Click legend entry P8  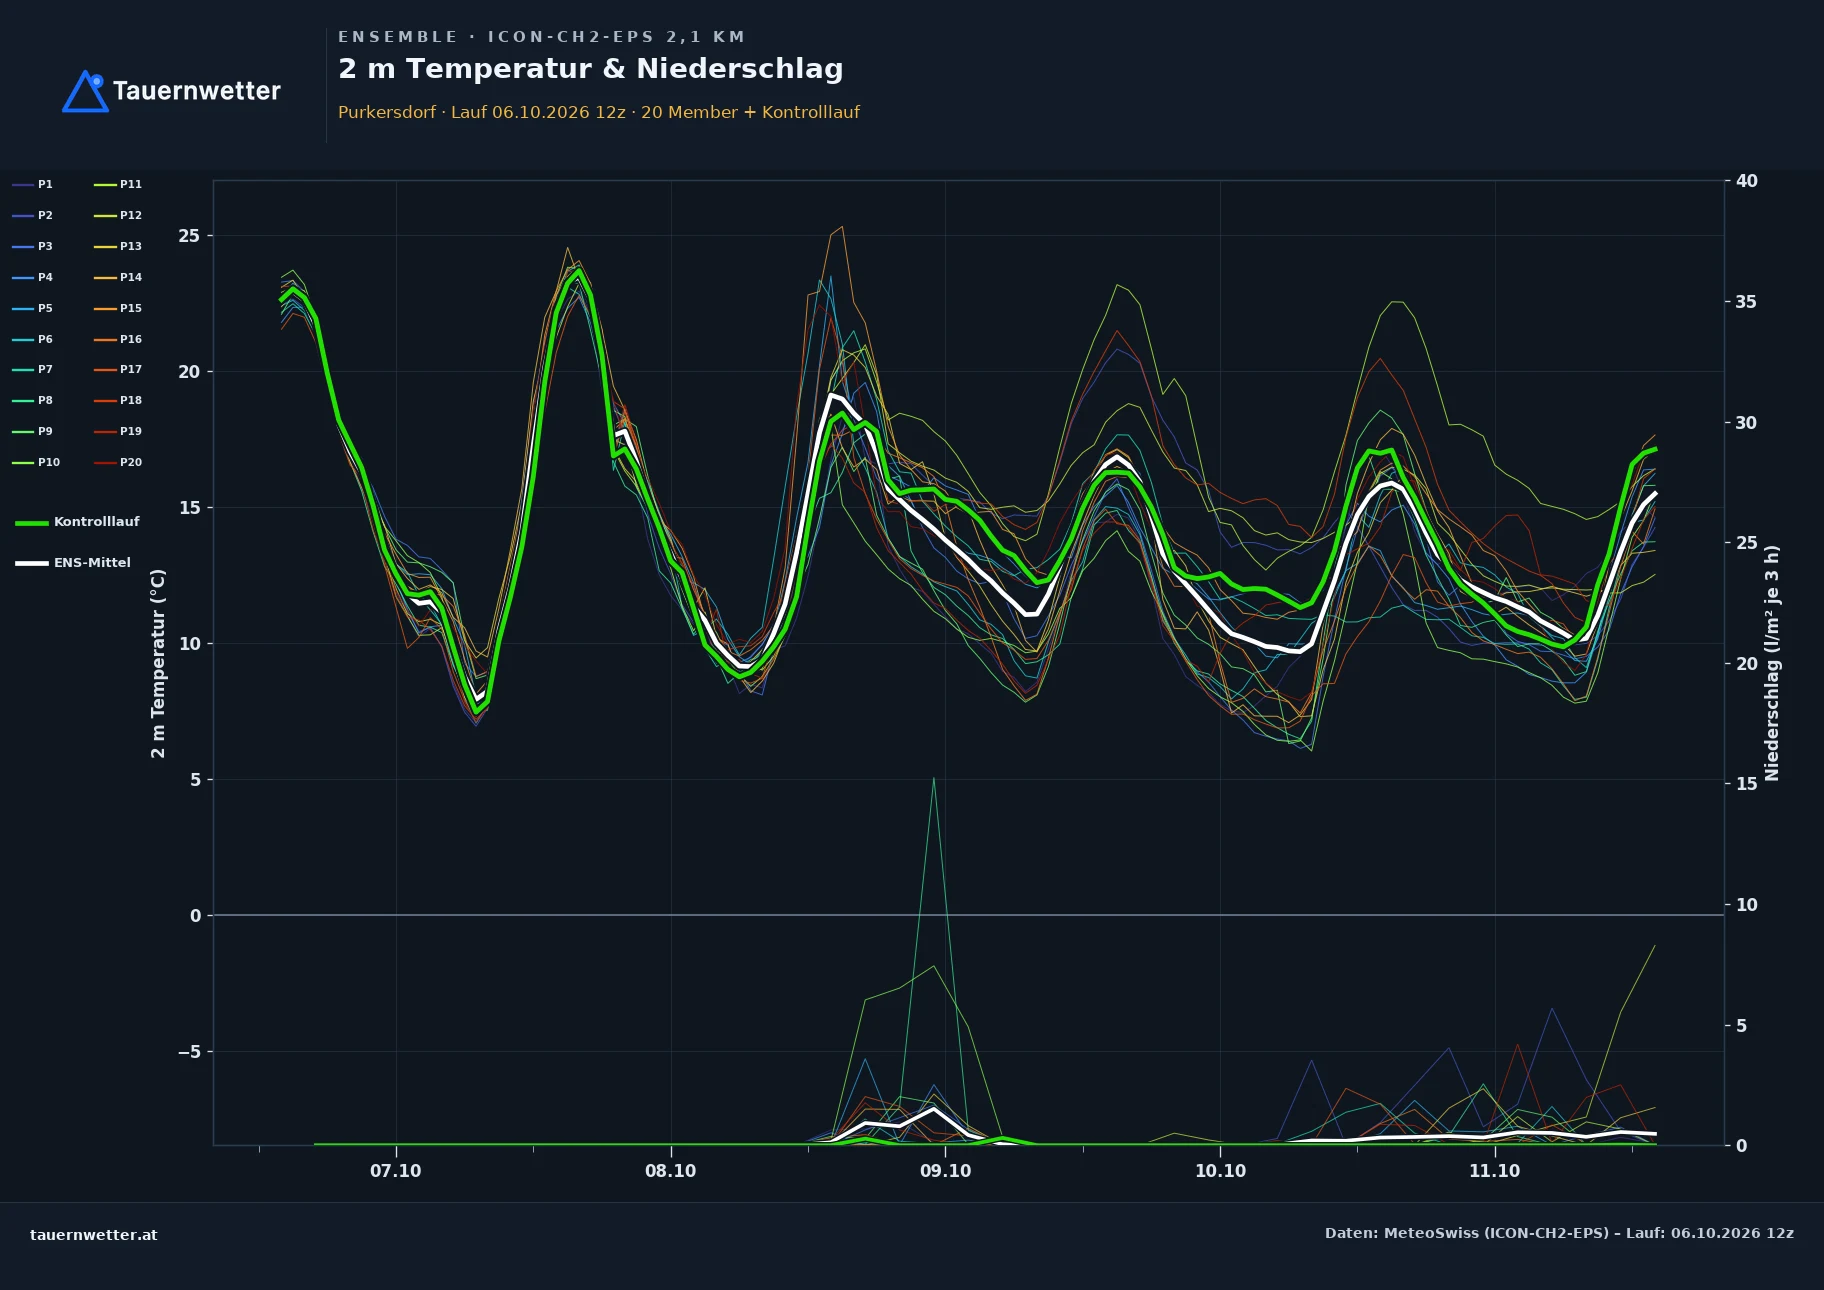[33, 400]
